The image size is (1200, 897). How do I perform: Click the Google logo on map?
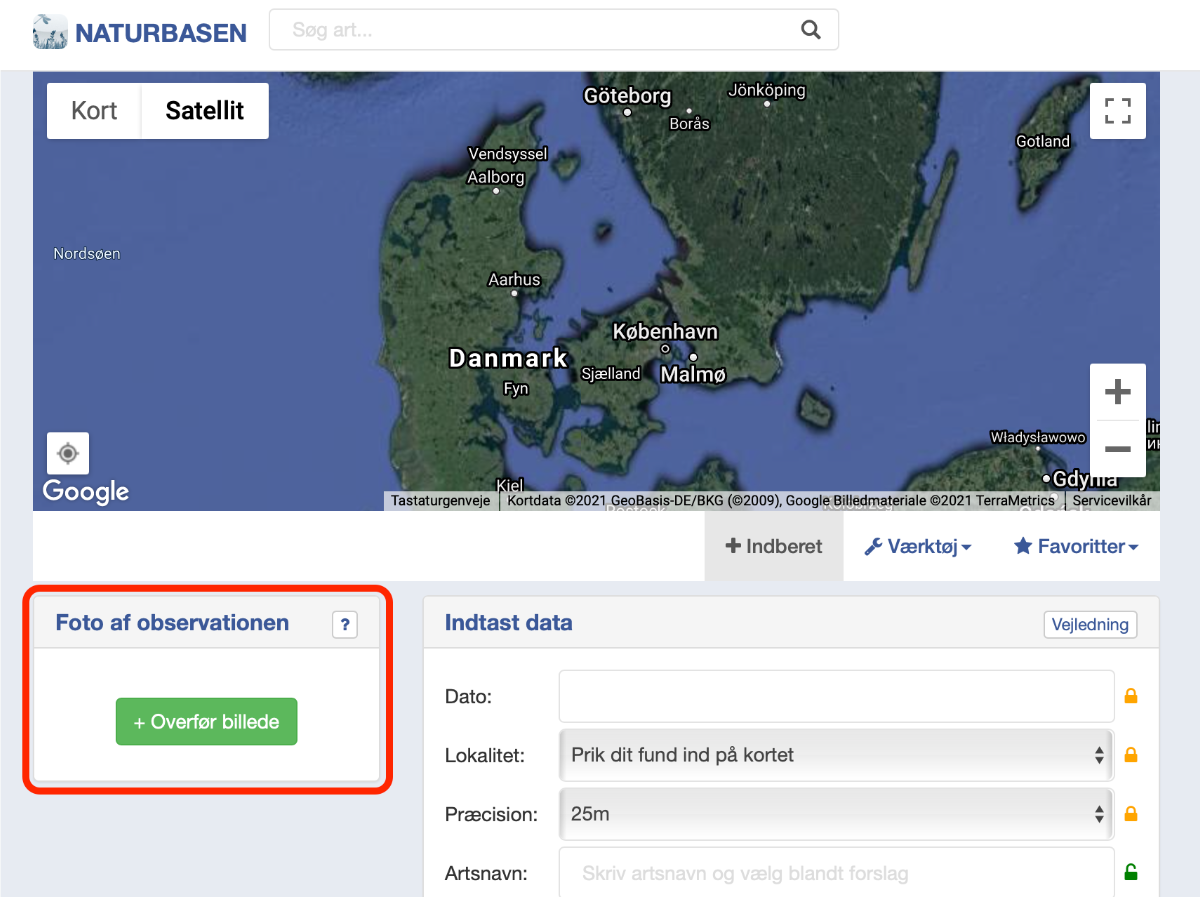tap(86, 491)
